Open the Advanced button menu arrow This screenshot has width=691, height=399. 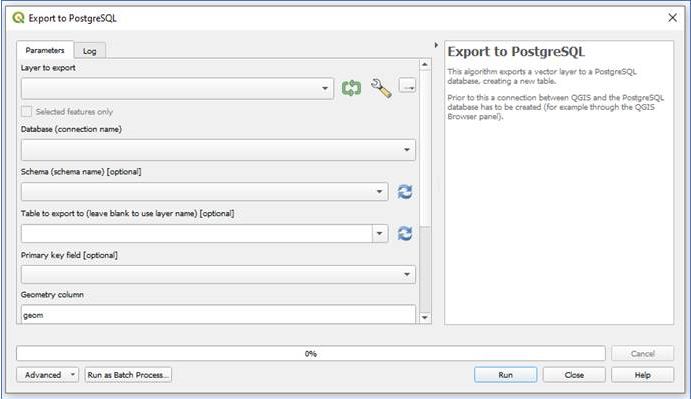tap(73, 375)
